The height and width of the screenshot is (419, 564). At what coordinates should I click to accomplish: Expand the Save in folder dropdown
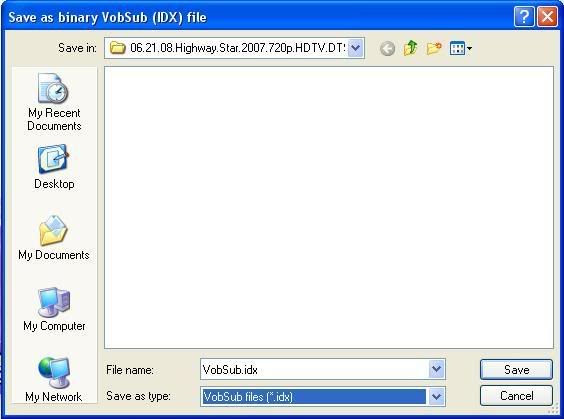pyautogui.click(x=355, y=48)
